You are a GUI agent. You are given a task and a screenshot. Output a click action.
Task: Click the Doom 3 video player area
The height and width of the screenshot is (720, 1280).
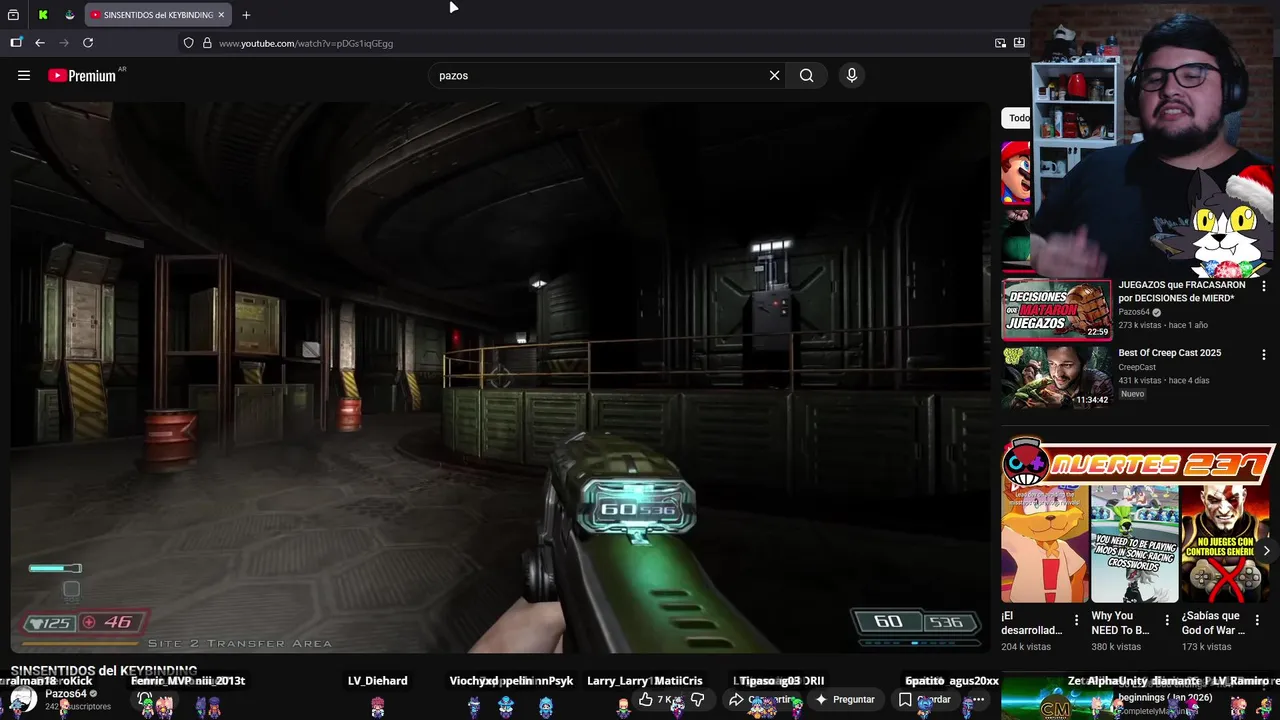pos(500,377)
